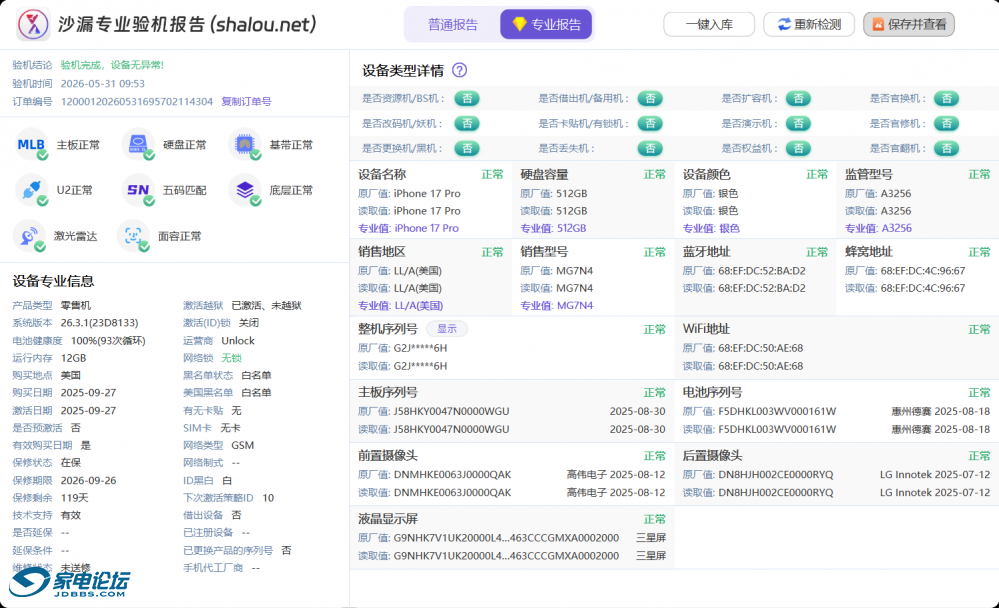
Task: Click the 否 badge for 是否借出机/备用机
Action: click(x=650, y=98)
